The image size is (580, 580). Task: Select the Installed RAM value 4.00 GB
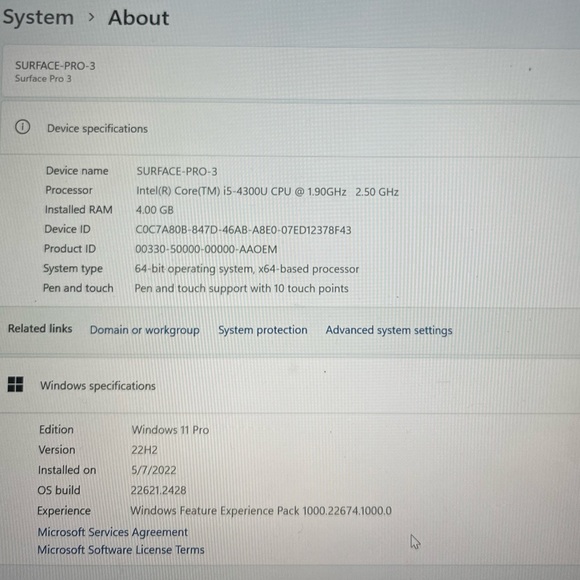pos(155,210)
